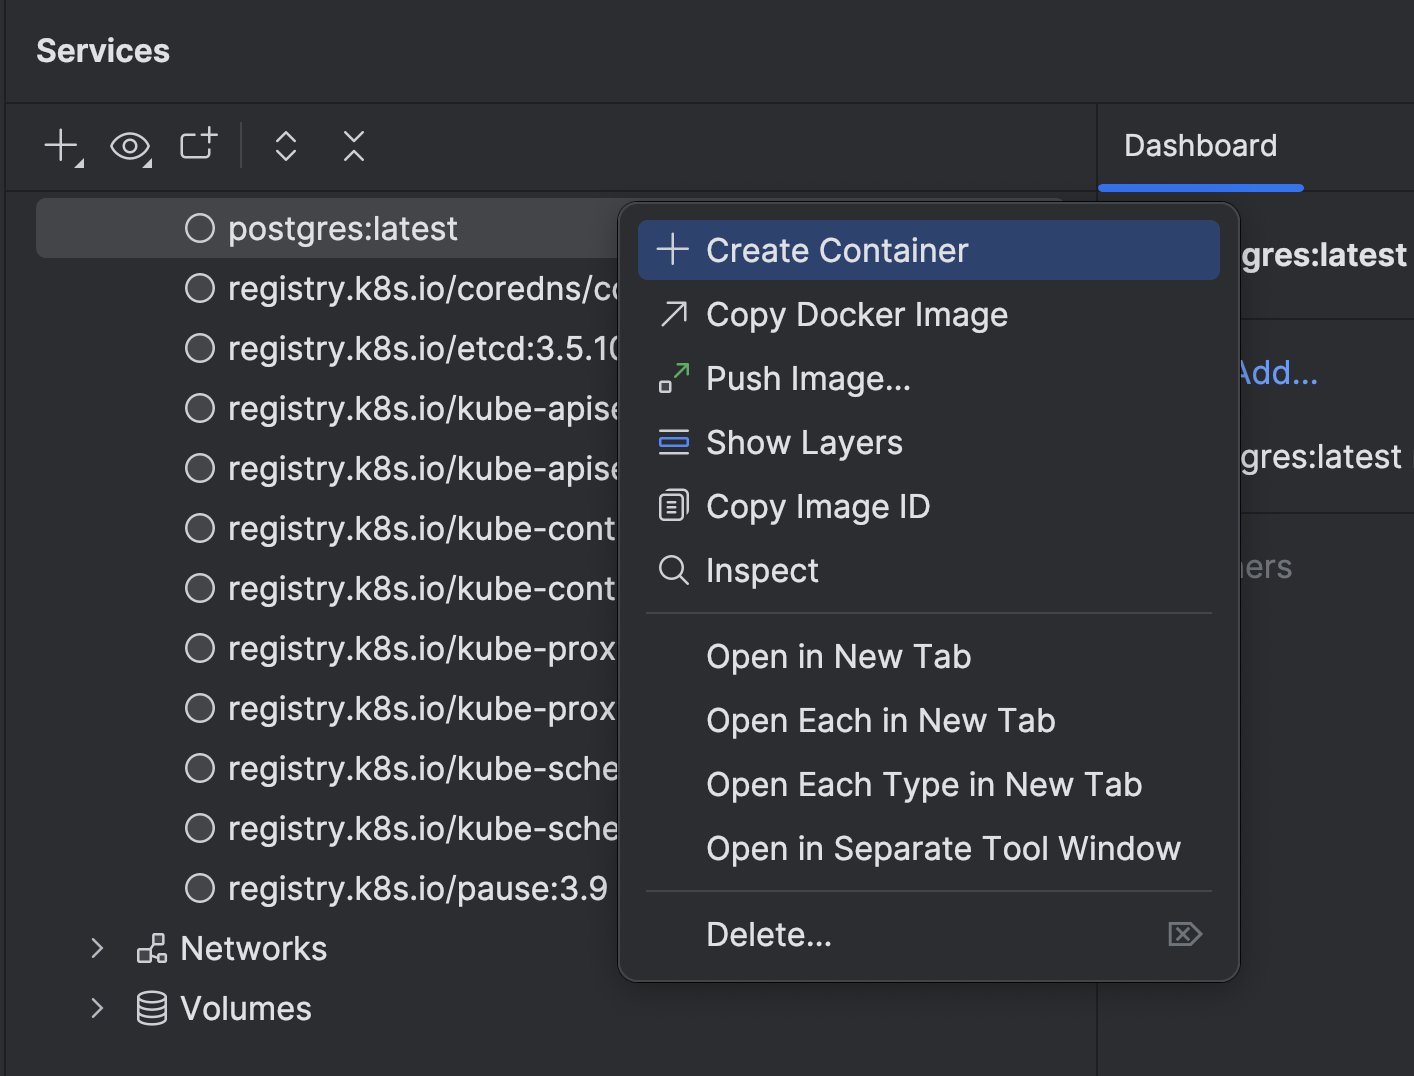This screenshot has width=1414, height=1076.
Task: Click the Inspect magnifier icon
Action: pos(673,570)
